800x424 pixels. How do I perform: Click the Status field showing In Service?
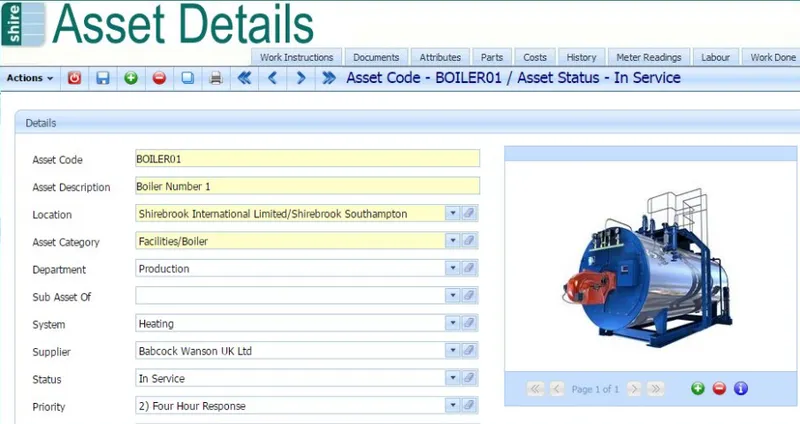pyautogui.click(x=290, y=378)
